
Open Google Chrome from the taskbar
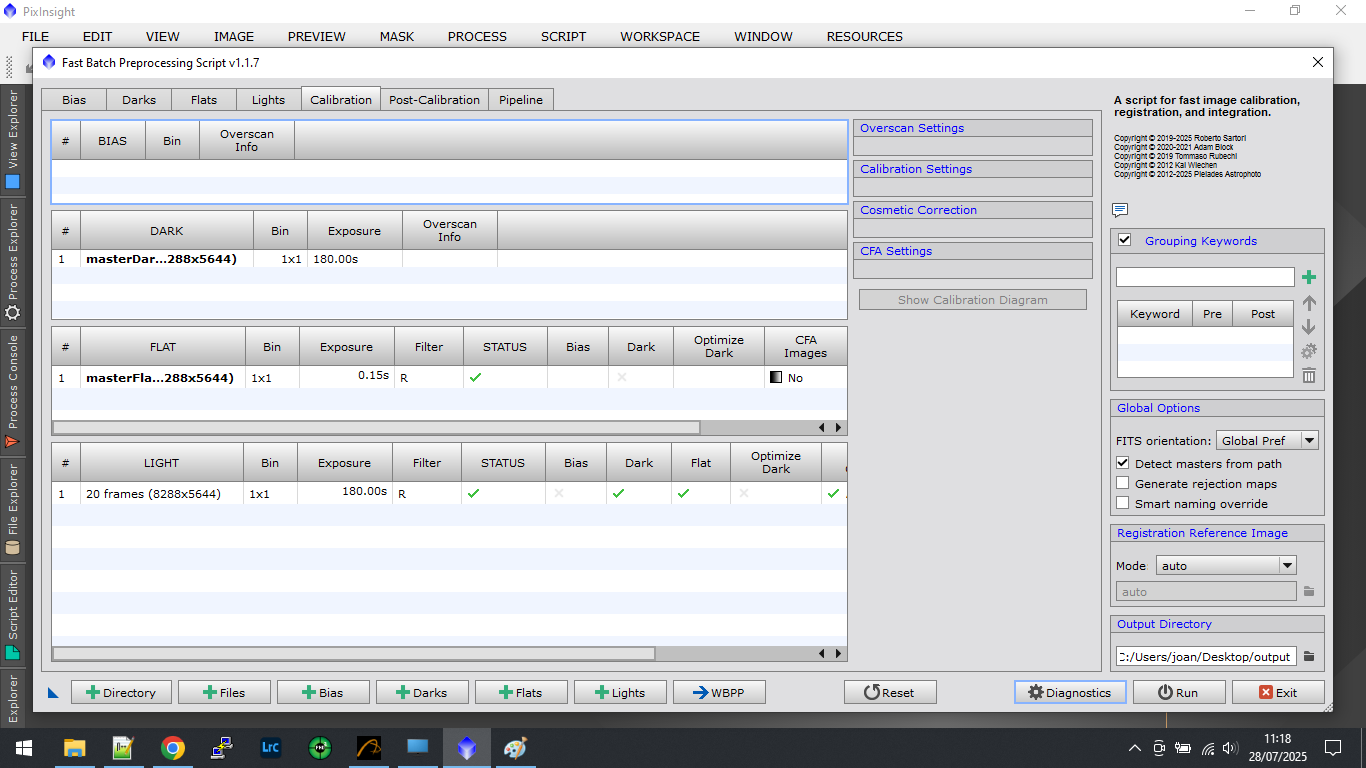173,747
